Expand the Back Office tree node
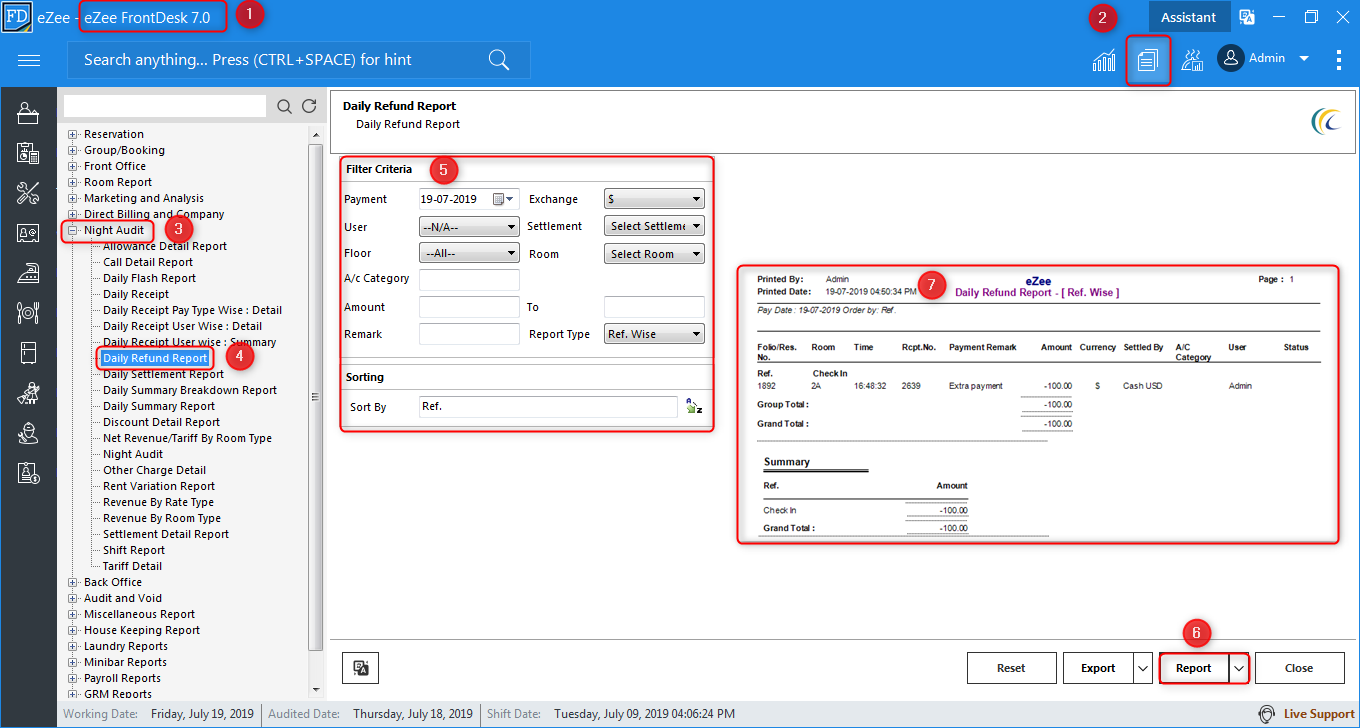 [x=72, y=582]
